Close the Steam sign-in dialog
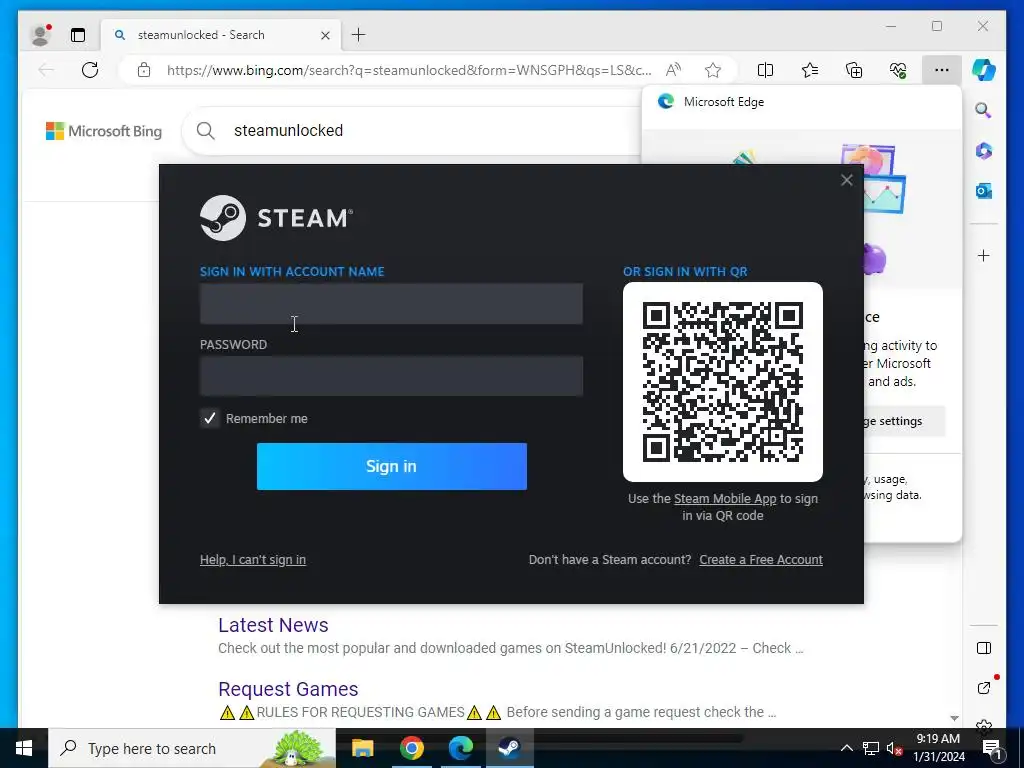Screen dimensions: 1024x768 (846, 180)
